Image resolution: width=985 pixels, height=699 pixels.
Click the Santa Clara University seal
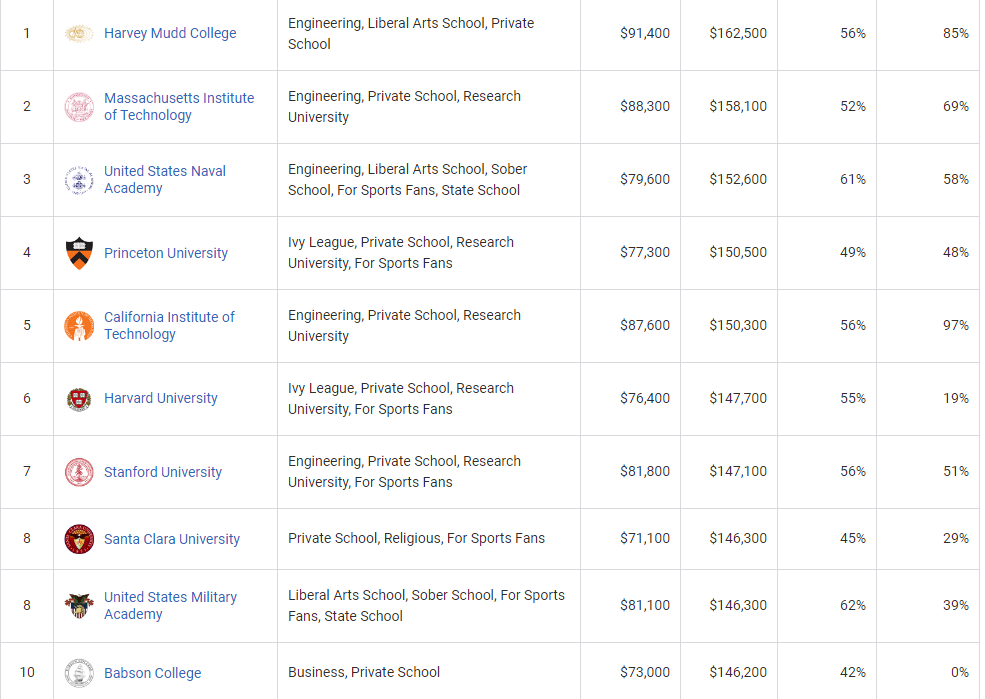pyautogui.click(x=79, y=539)
